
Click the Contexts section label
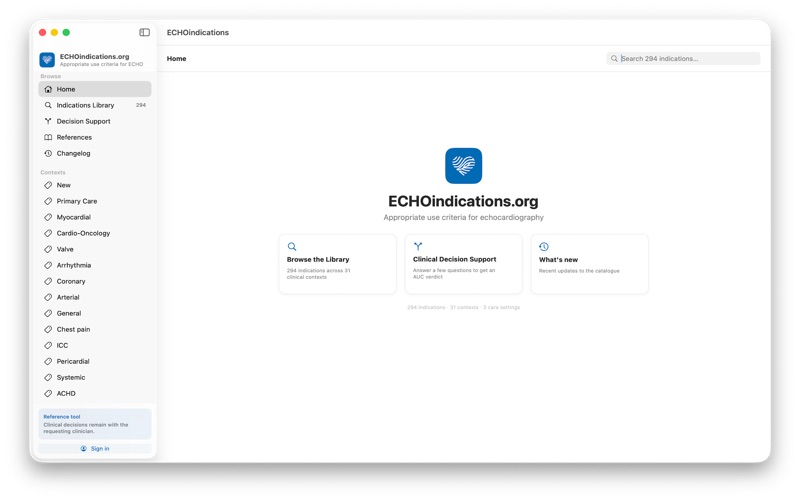[53, 172]
